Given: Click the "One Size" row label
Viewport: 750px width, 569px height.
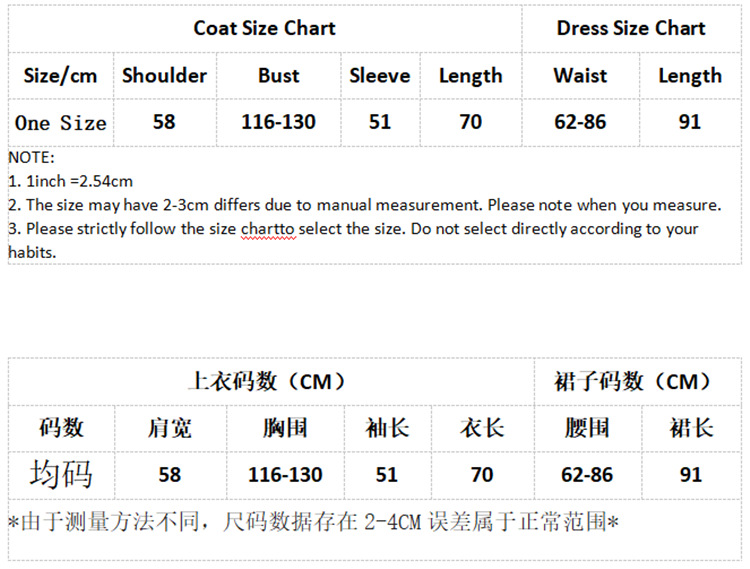Looking at the screenshot, I should point(60,123).
